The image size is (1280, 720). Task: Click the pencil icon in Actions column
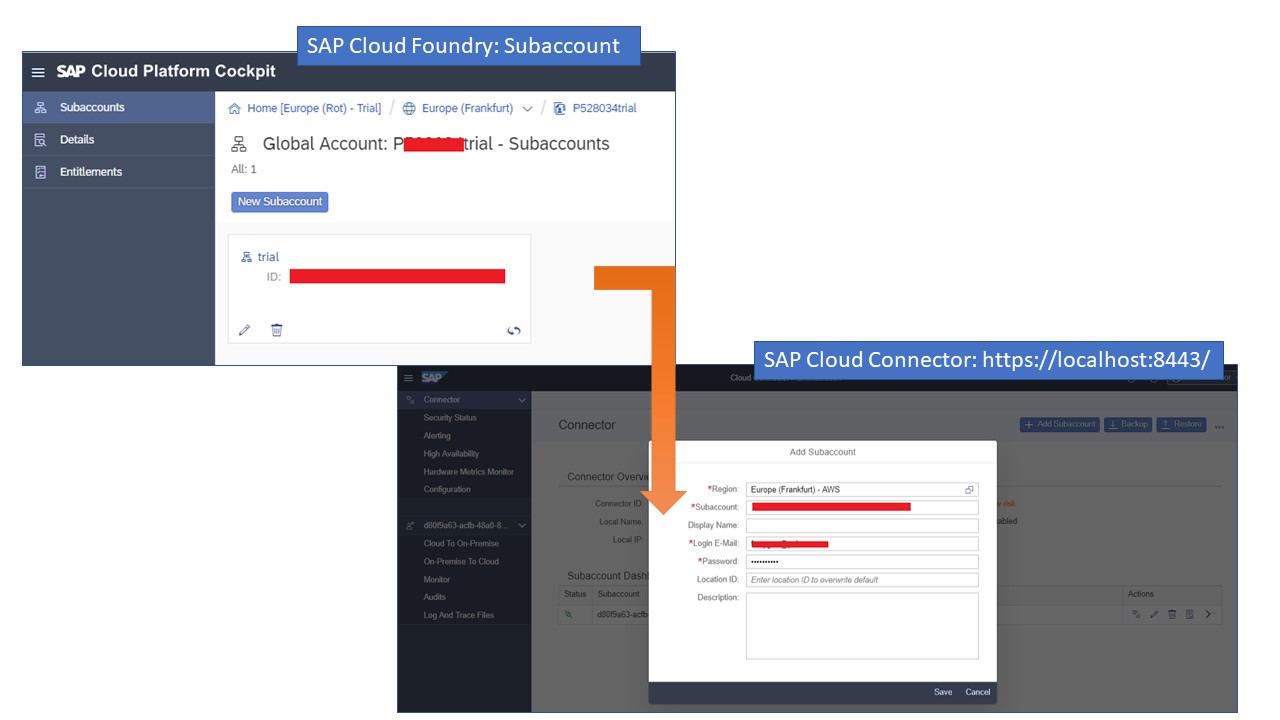(x=1154, y=615)
